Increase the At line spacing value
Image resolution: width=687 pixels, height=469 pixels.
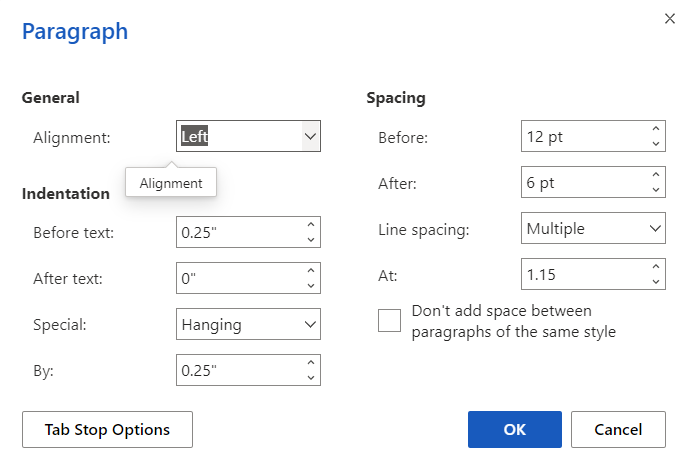[x=655, y=266]
